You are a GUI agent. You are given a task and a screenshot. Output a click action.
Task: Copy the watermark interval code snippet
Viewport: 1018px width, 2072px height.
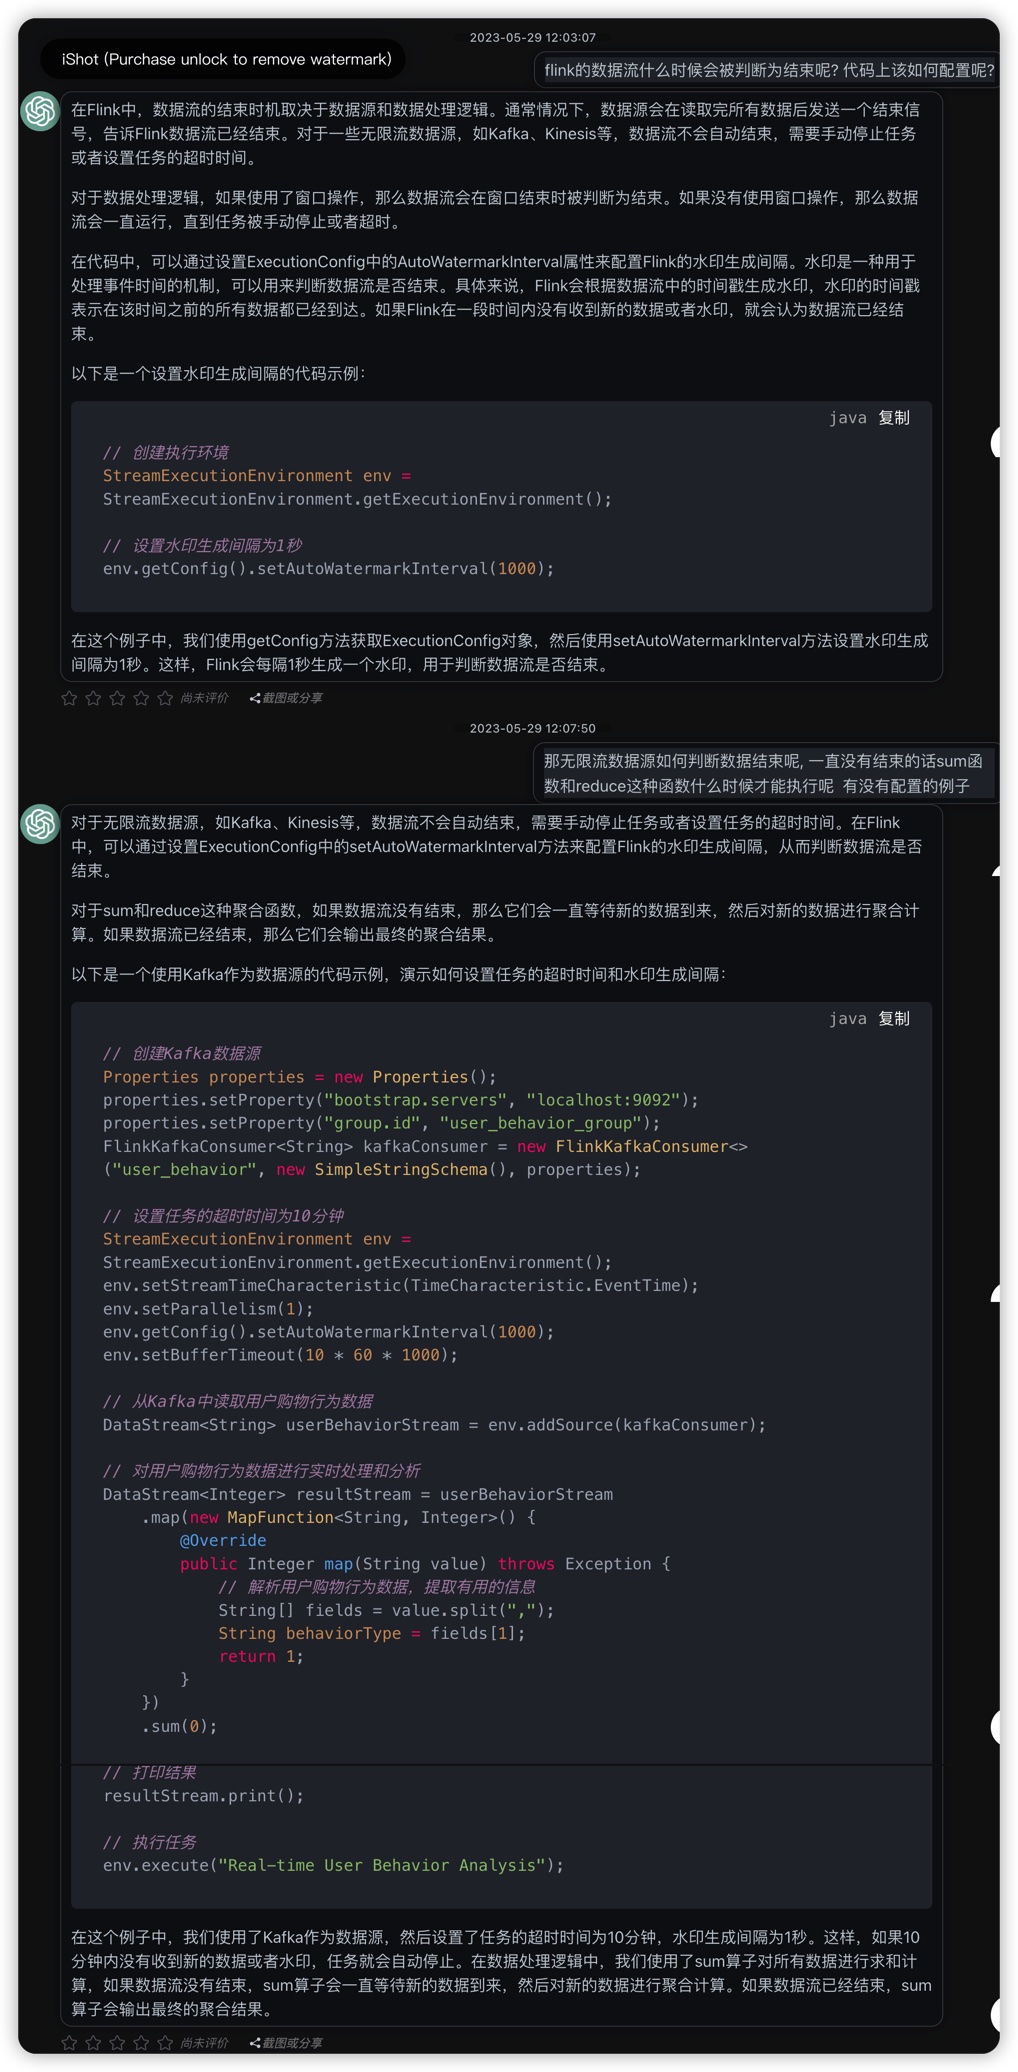pyautogui.click(x=893, y=418)
